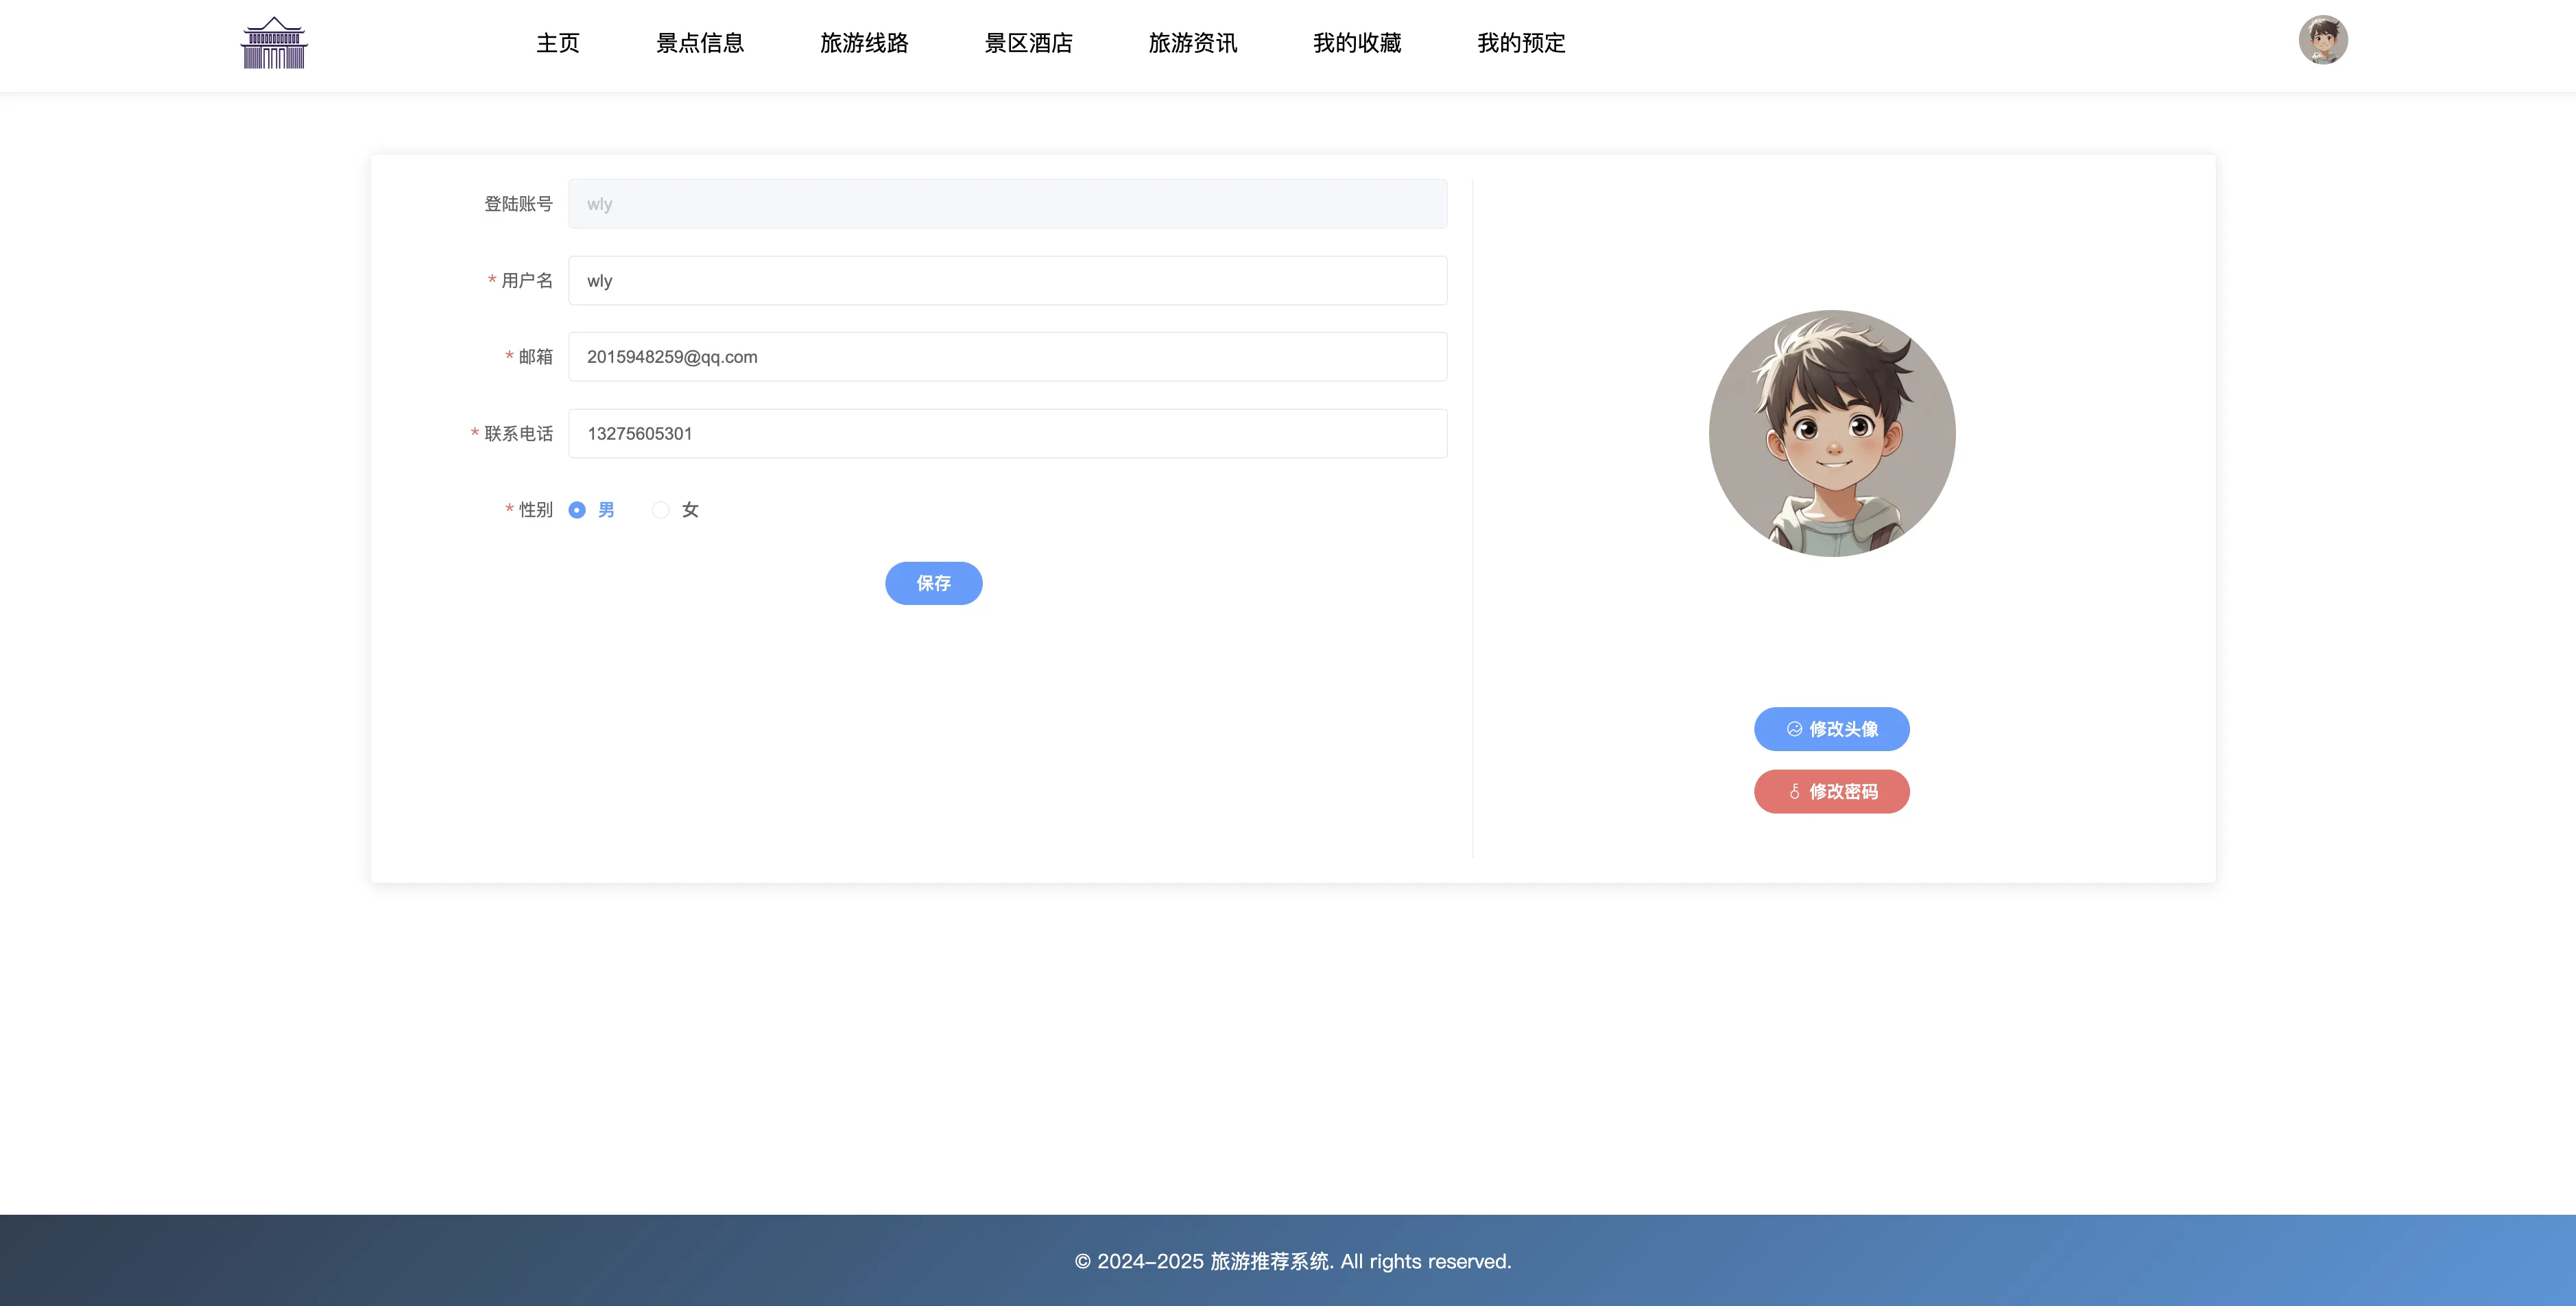Click the smiley icon on 修改头像 button
Image resolution: width=2576 pixels, height=1306 pixels.
(x=1794, y=729)
